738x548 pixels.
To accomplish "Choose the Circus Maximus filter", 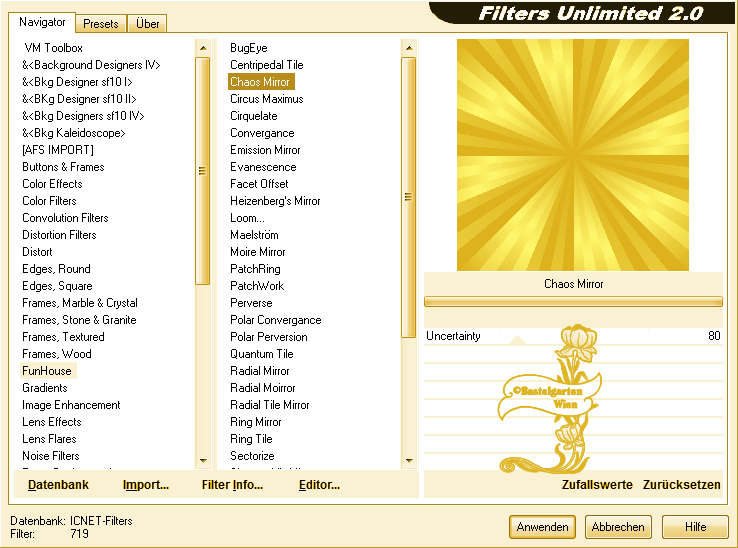I will click(x=266, y=99).
